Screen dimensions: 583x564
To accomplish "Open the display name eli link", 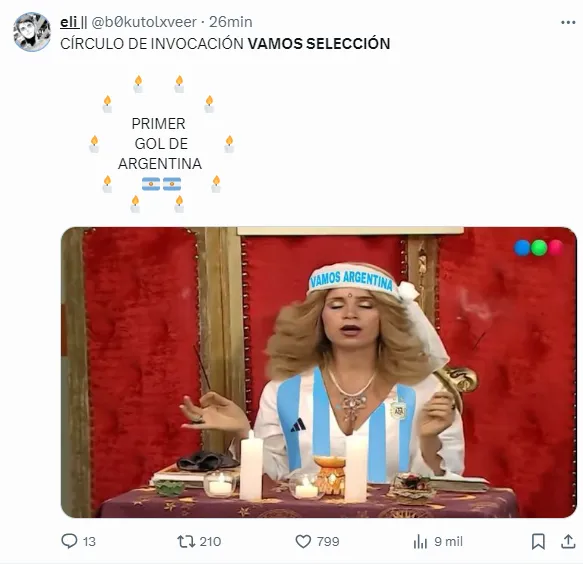I will point(69,22).
